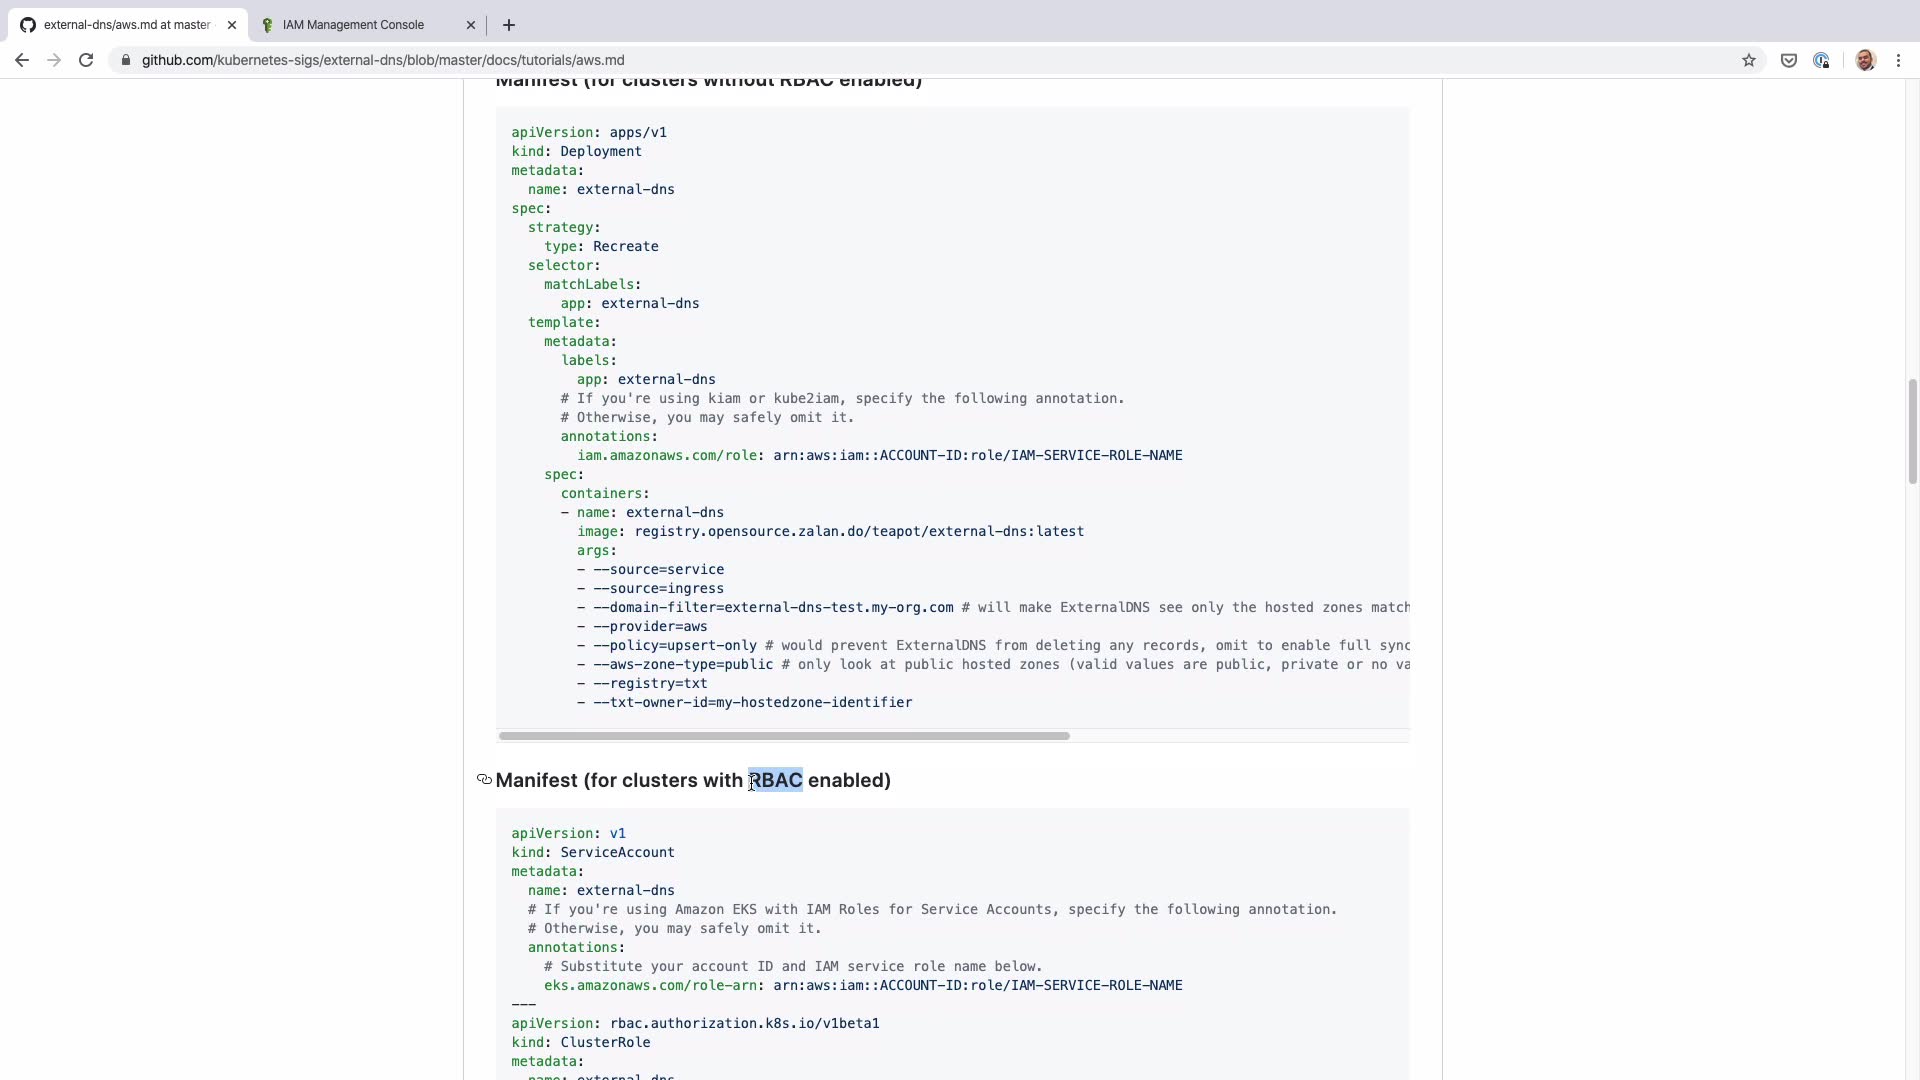Go forward to the next page

pos(54,61)
